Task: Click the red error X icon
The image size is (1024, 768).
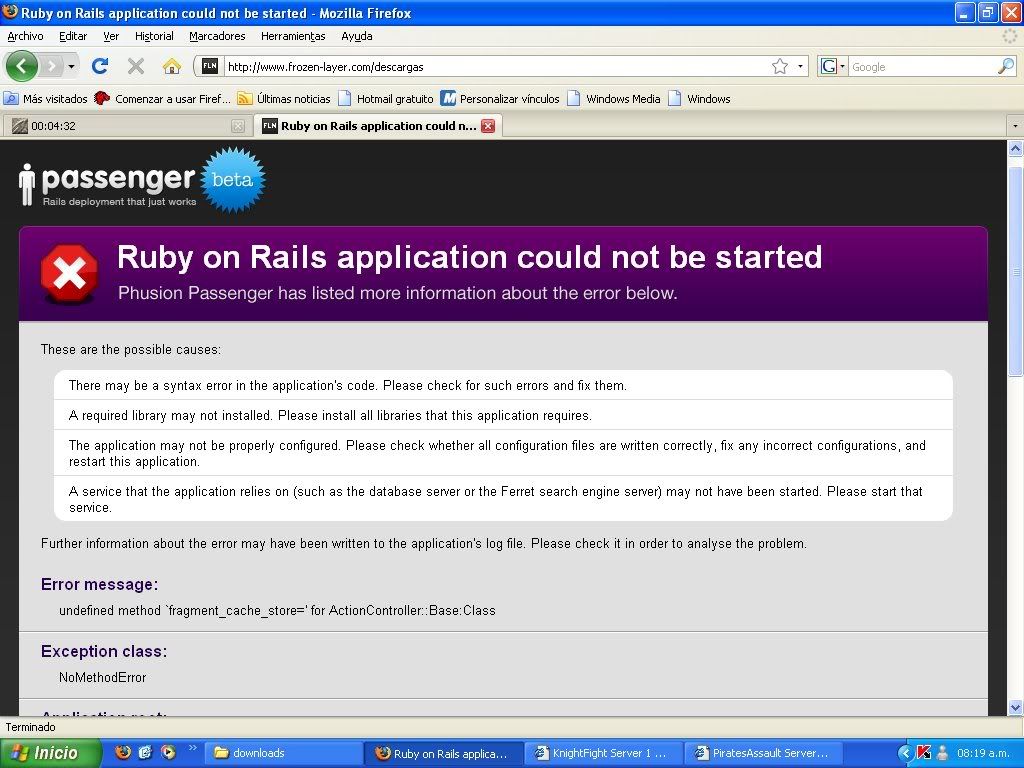Action: [x=69, y=273]
